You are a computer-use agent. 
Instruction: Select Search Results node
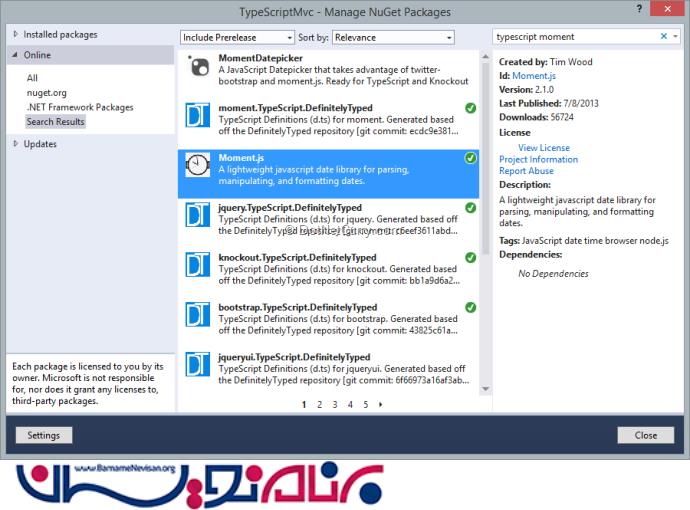pos(55,121)
